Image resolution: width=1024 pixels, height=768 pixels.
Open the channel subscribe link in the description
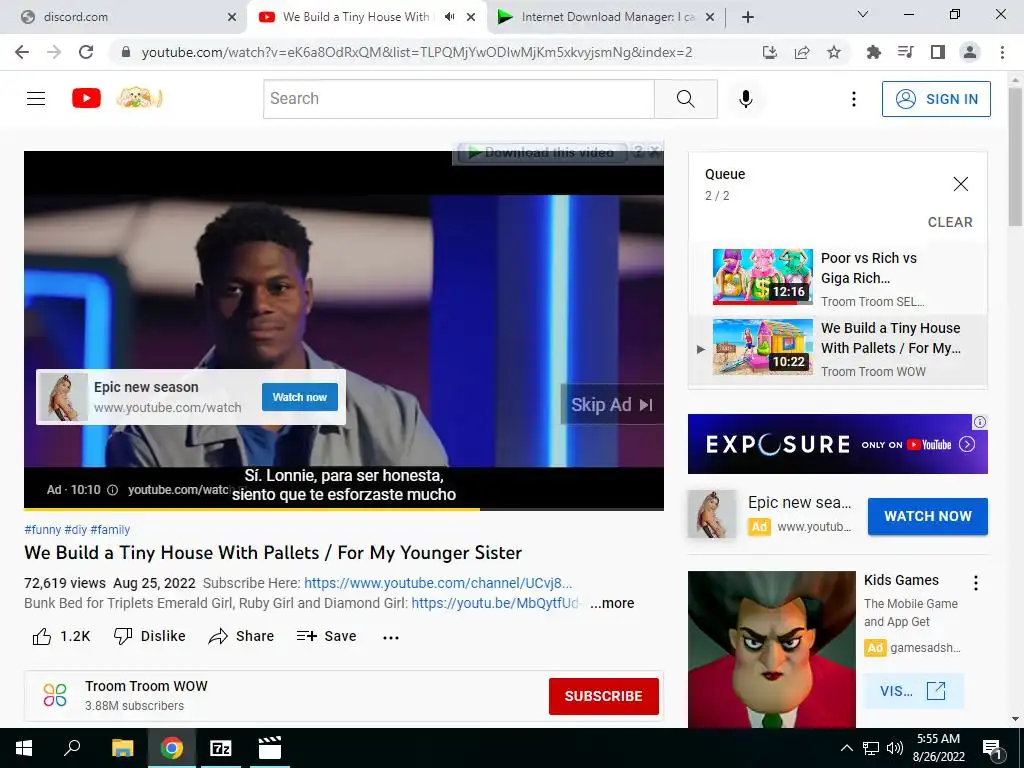438,583
